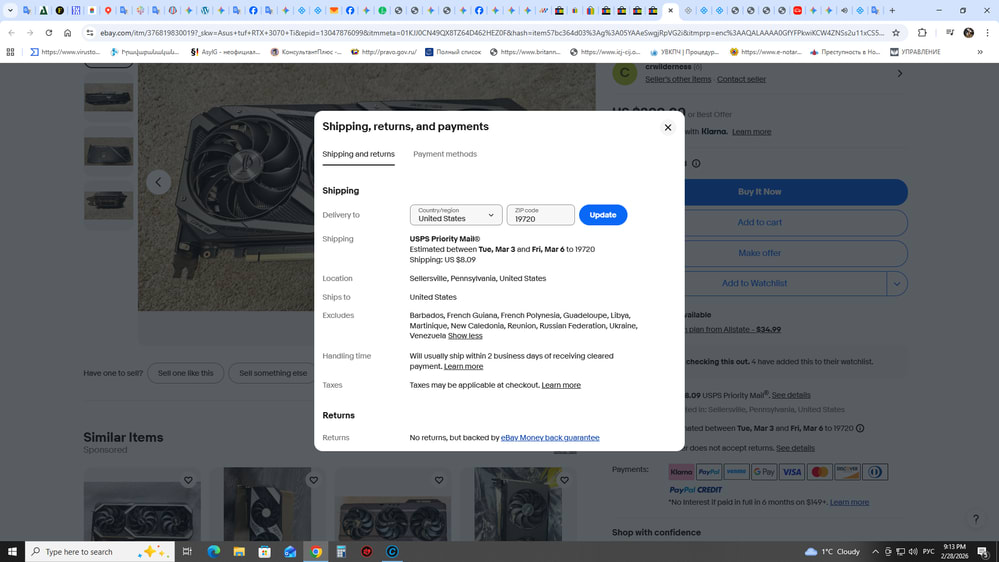Image resolution: width=999 pixels, height=562 pixels.
Task: Click the PayPal payment icon
Action: pos(708,472)
